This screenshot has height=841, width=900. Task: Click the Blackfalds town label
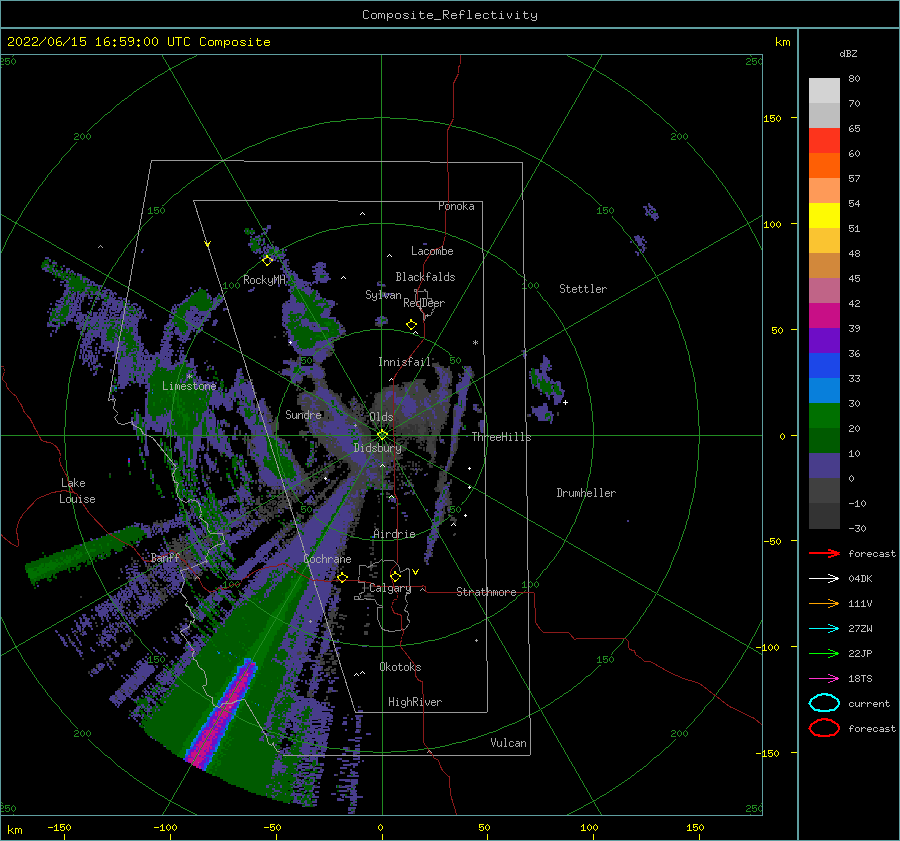click(x=425, y=277)
